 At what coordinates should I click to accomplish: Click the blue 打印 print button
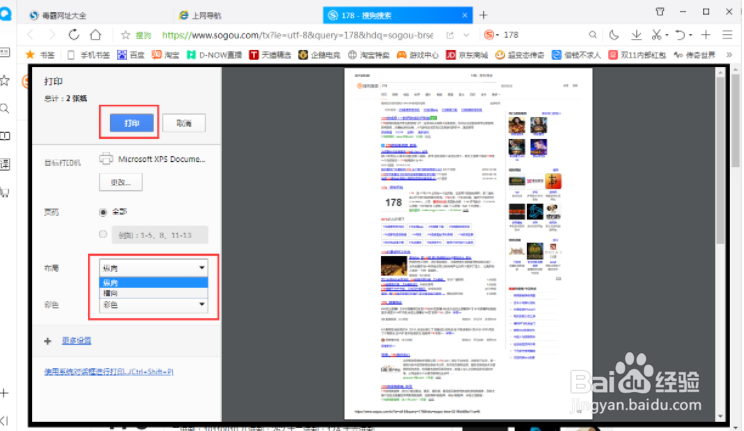tap(131, 123)
